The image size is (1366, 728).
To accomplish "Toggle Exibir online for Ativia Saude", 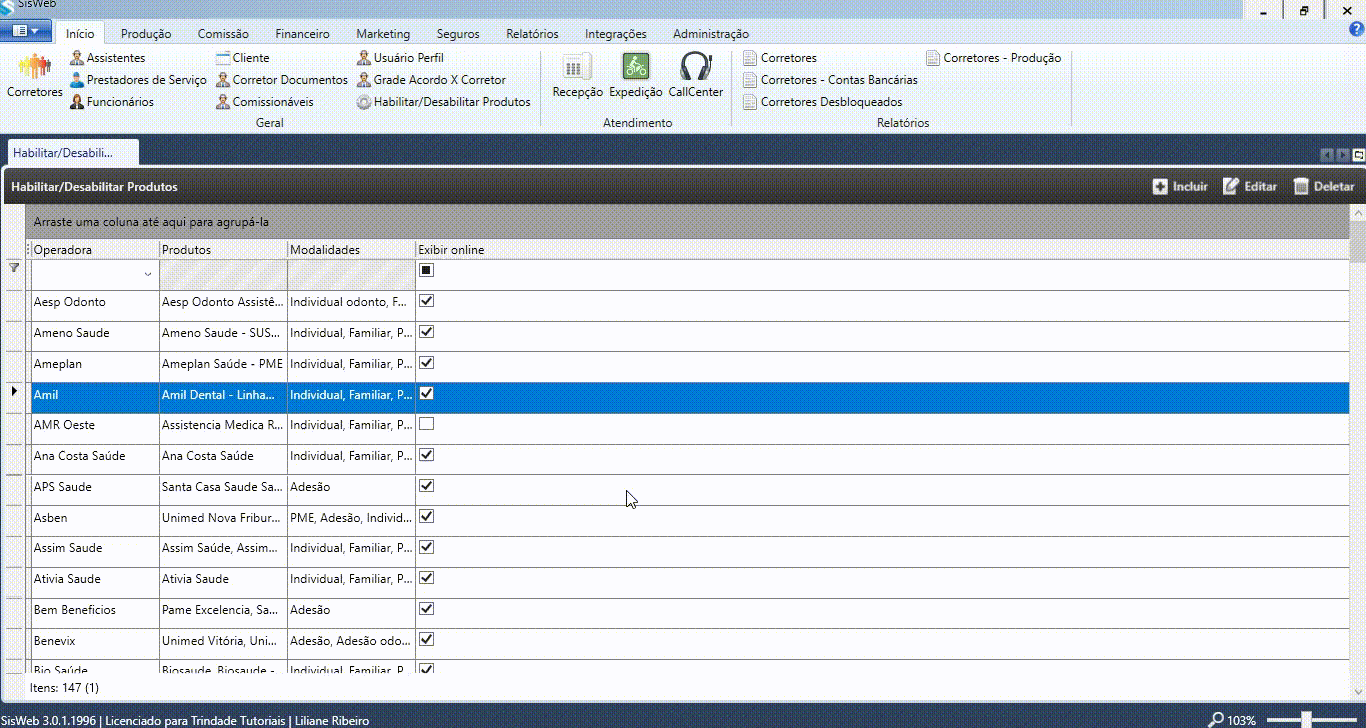I will 427,578.
